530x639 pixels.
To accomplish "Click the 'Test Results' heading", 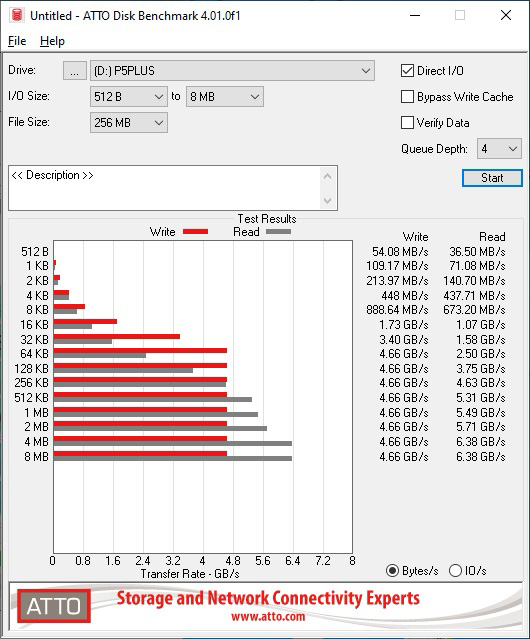I will pyautogui.click(x=267, y=219).
